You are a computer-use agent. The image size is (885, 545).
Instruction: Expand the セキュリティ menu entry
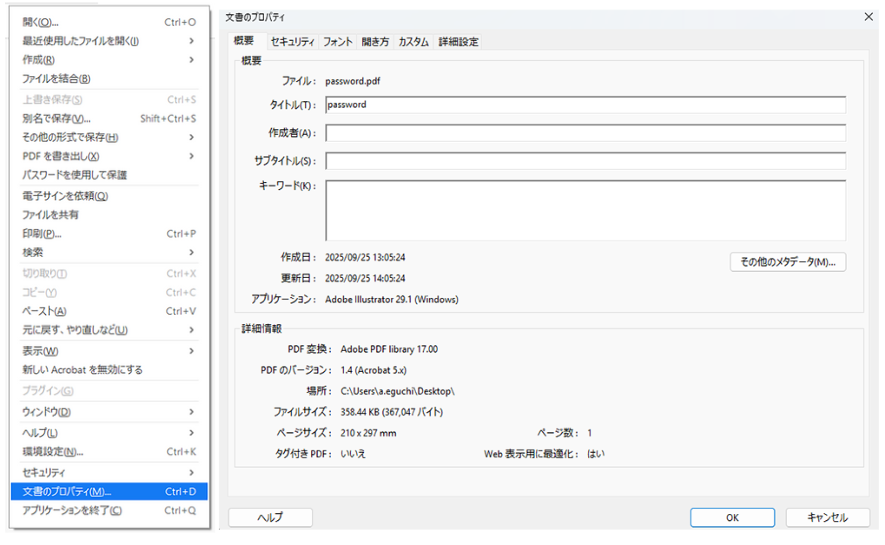191,472
